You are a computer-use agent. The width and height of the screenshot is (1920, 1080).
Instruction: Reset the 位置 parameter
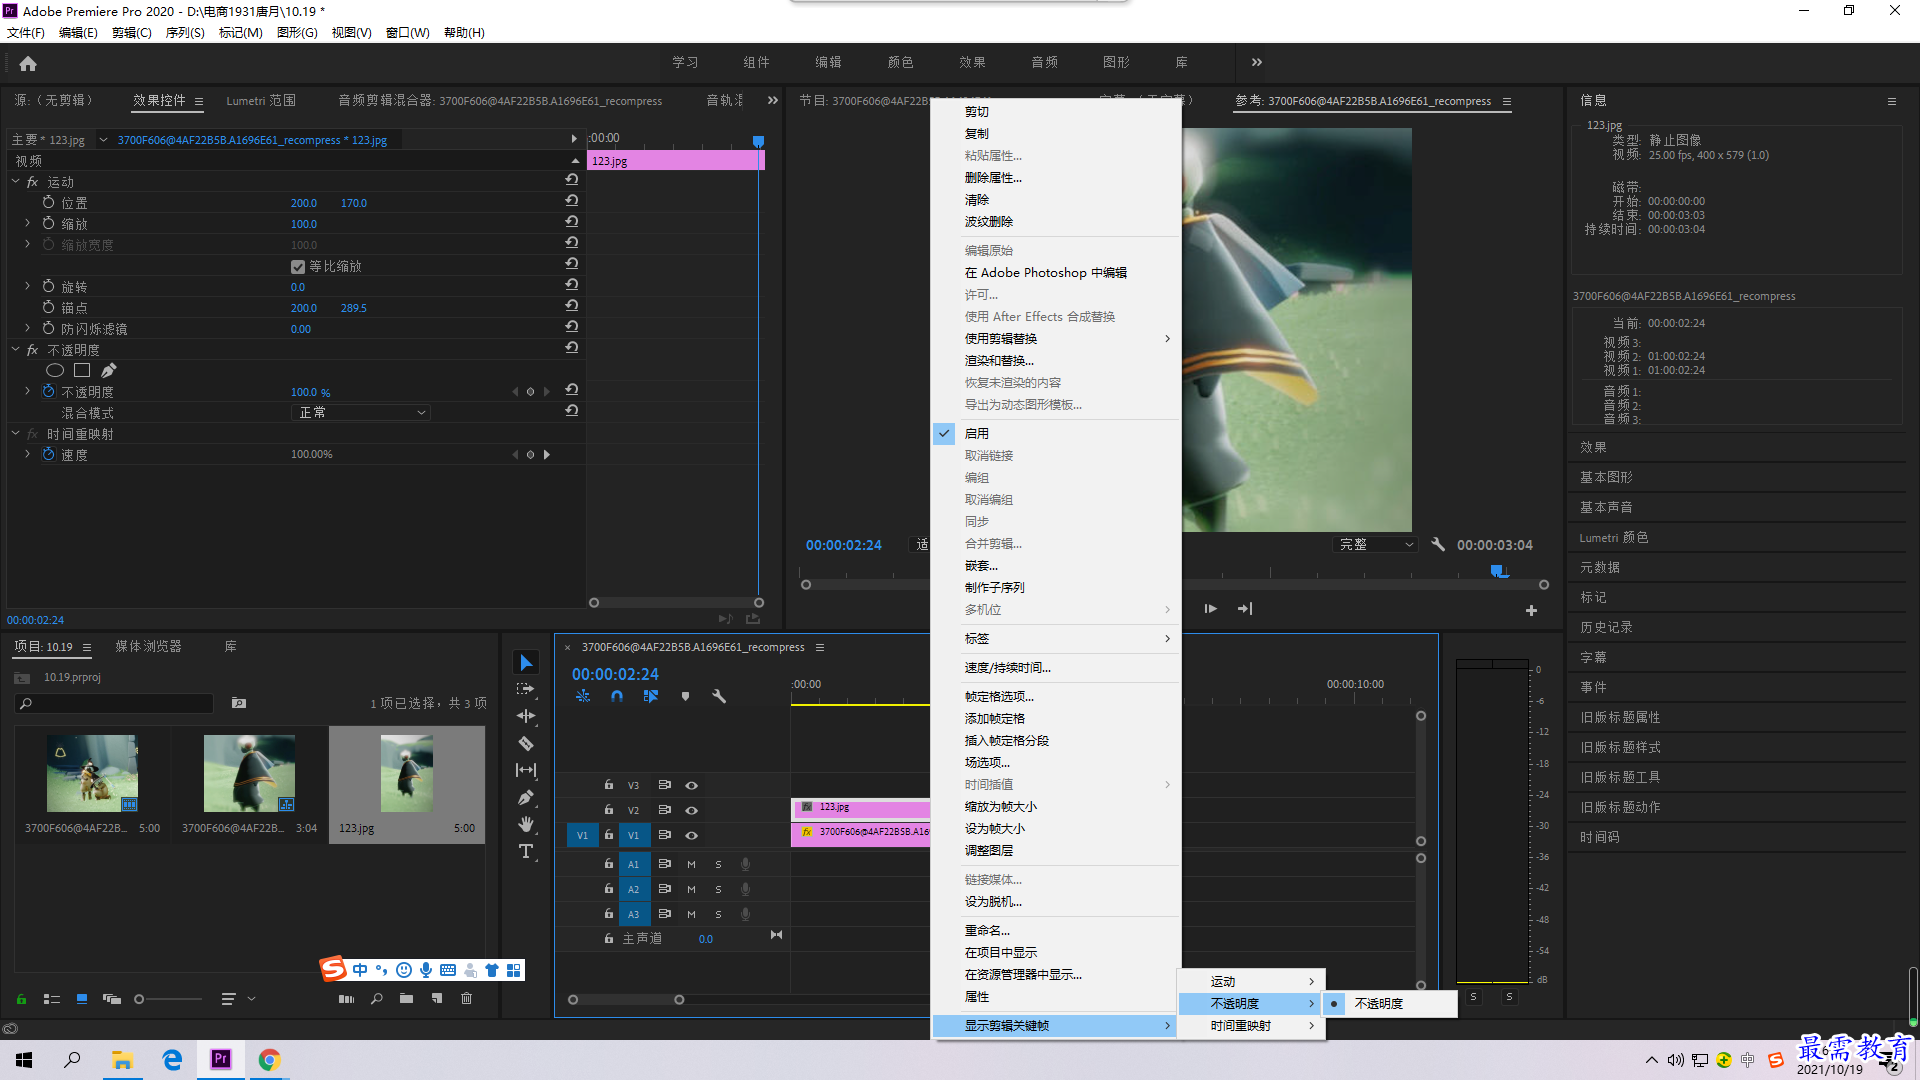[x=571, y=201]
